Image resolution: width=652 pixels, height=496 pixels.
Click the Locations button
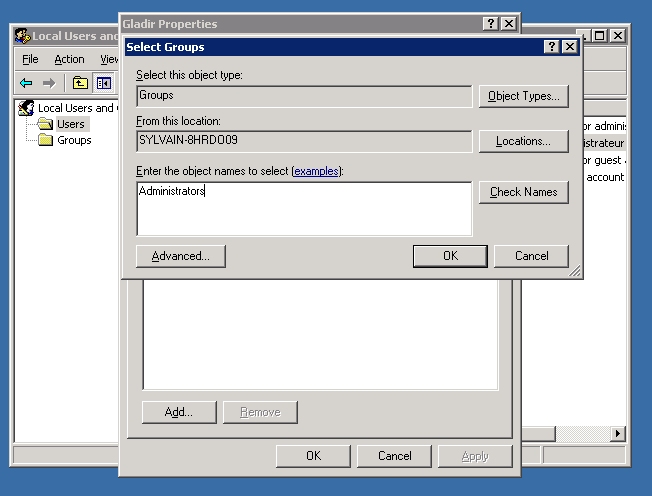tap(524, 141)
